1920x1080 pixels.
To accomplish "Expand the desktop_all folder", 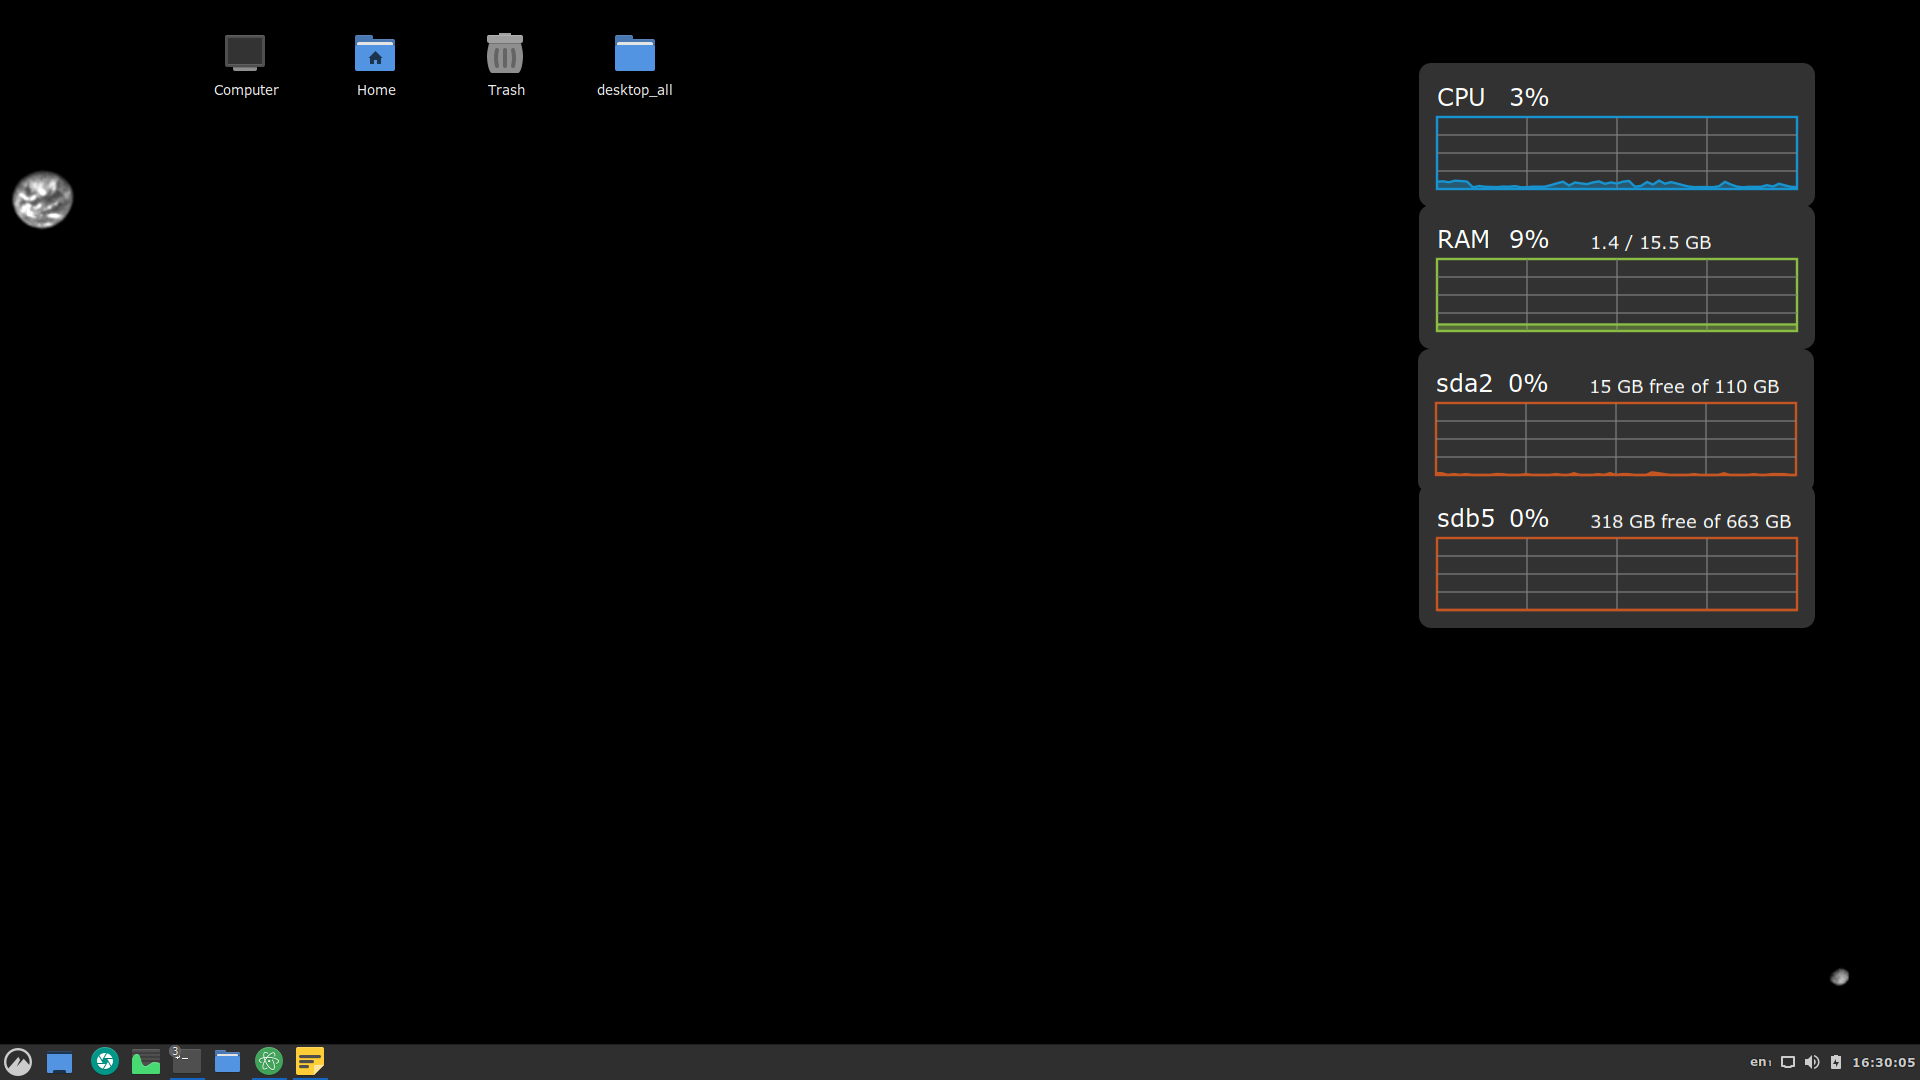I will [634, 55].
